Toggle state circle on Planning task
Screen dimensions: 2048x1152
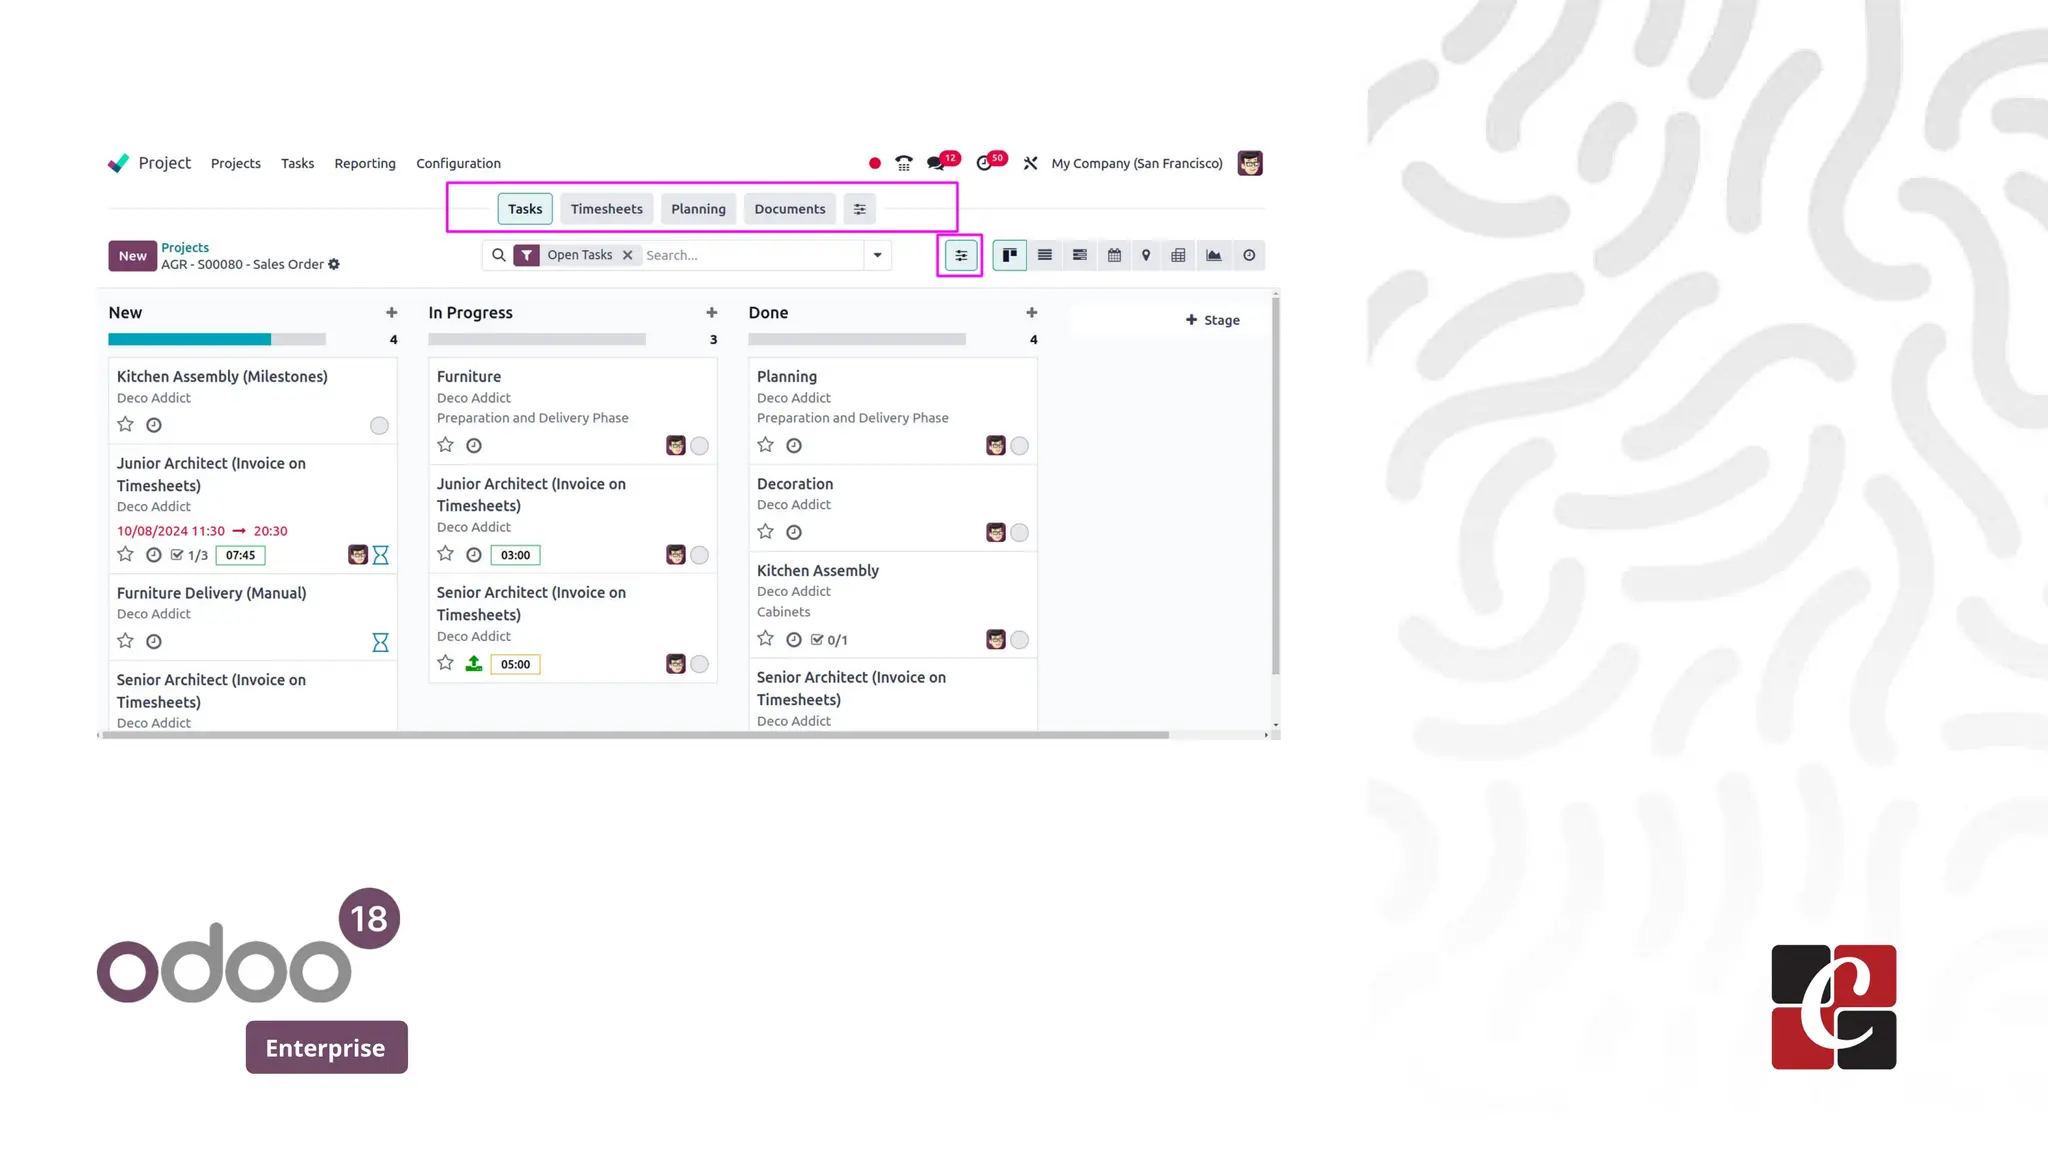[x=1019, y=446]
